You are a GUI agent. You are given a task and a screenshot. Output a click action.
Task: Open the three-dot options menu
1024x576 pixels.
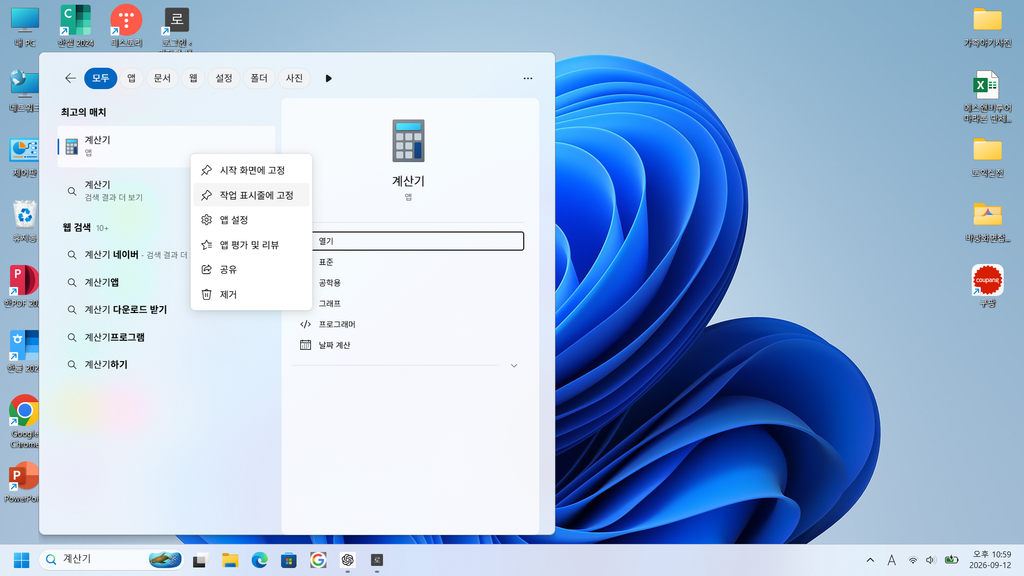coord(528,78)
